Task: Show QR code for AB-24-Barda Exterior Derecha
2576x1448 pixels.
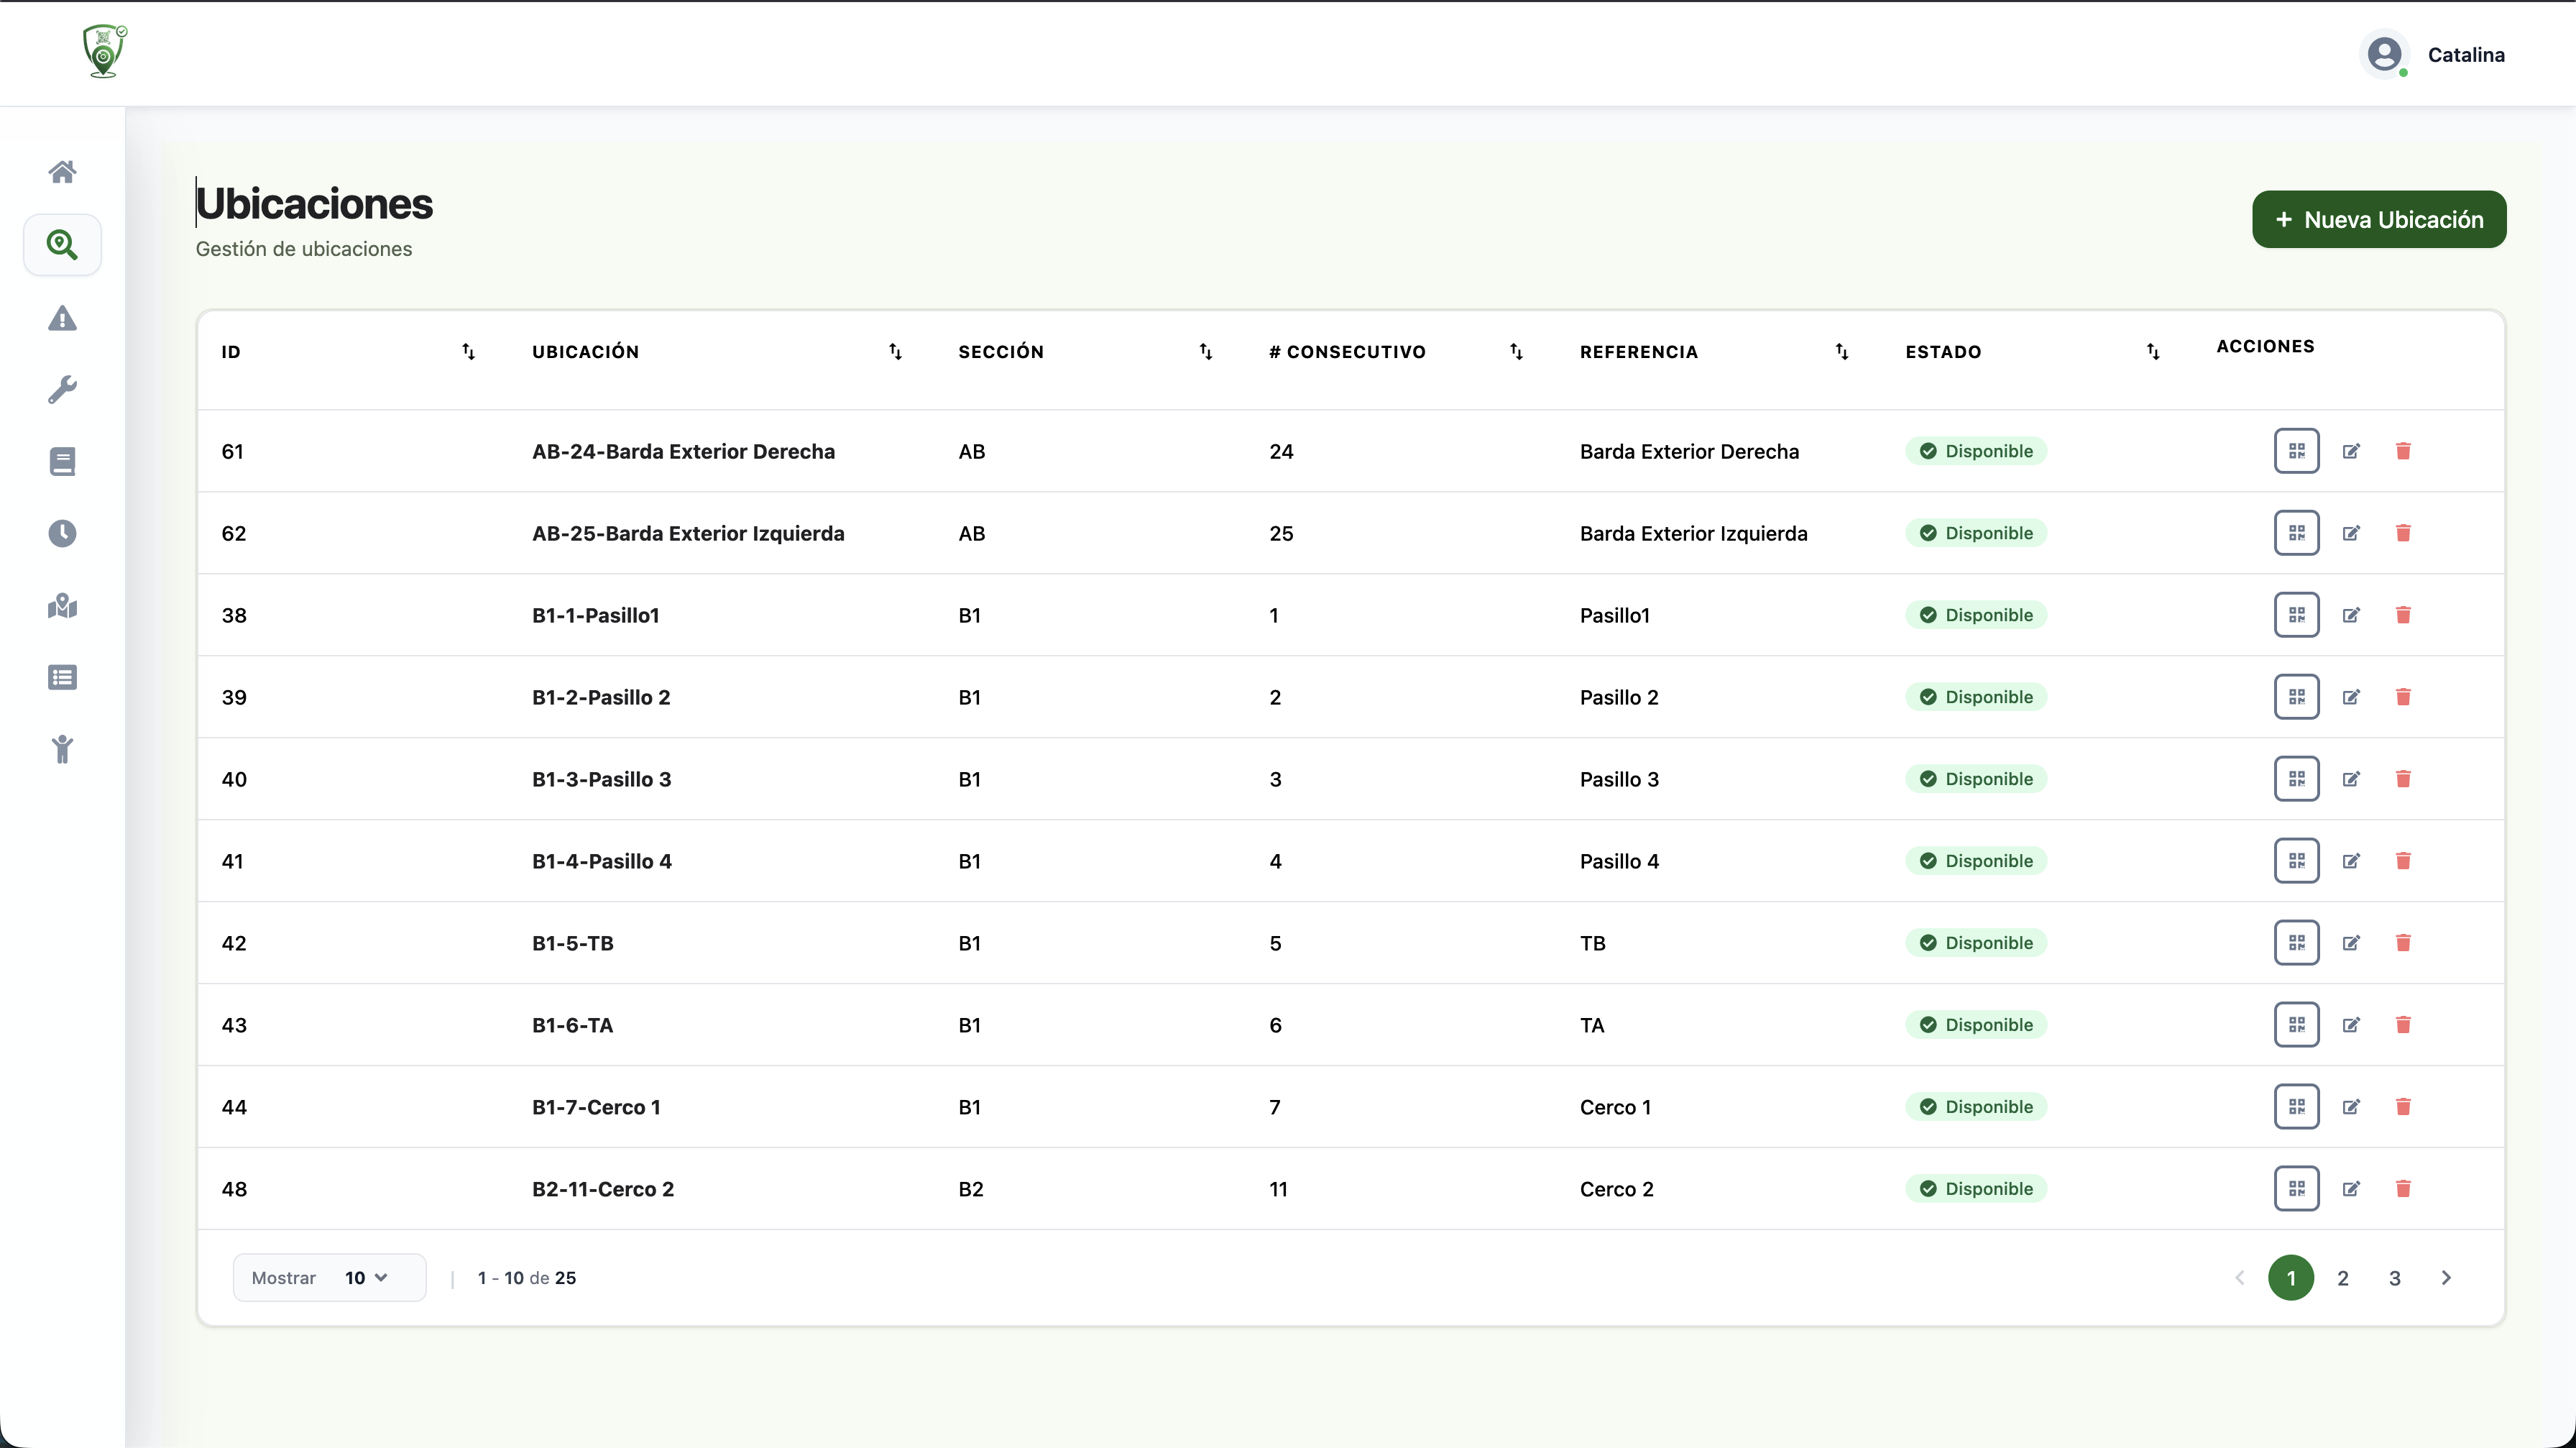Action: (2296, 451)
